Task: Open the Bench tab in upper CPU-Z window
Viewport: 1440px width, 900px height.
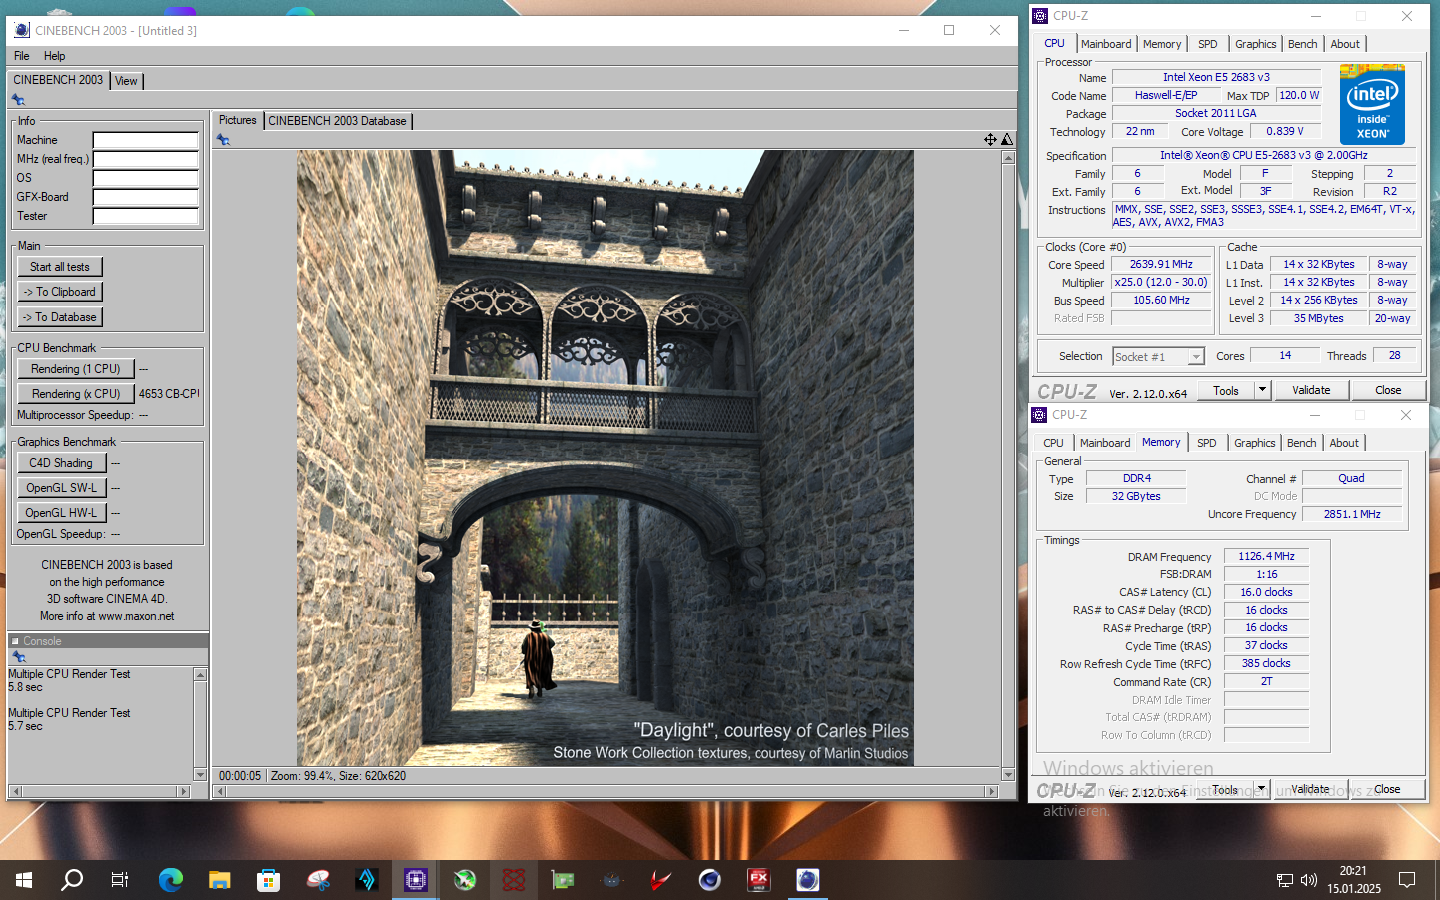Action: [x=1302, y=44]
